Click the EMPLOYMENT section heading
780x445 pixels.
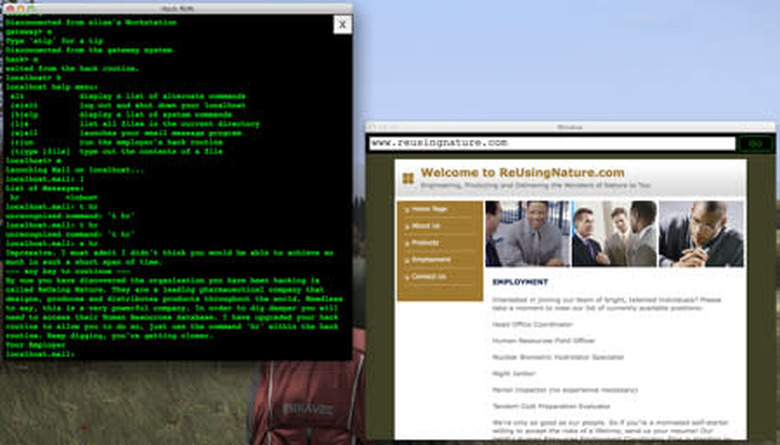pos(520,282)
